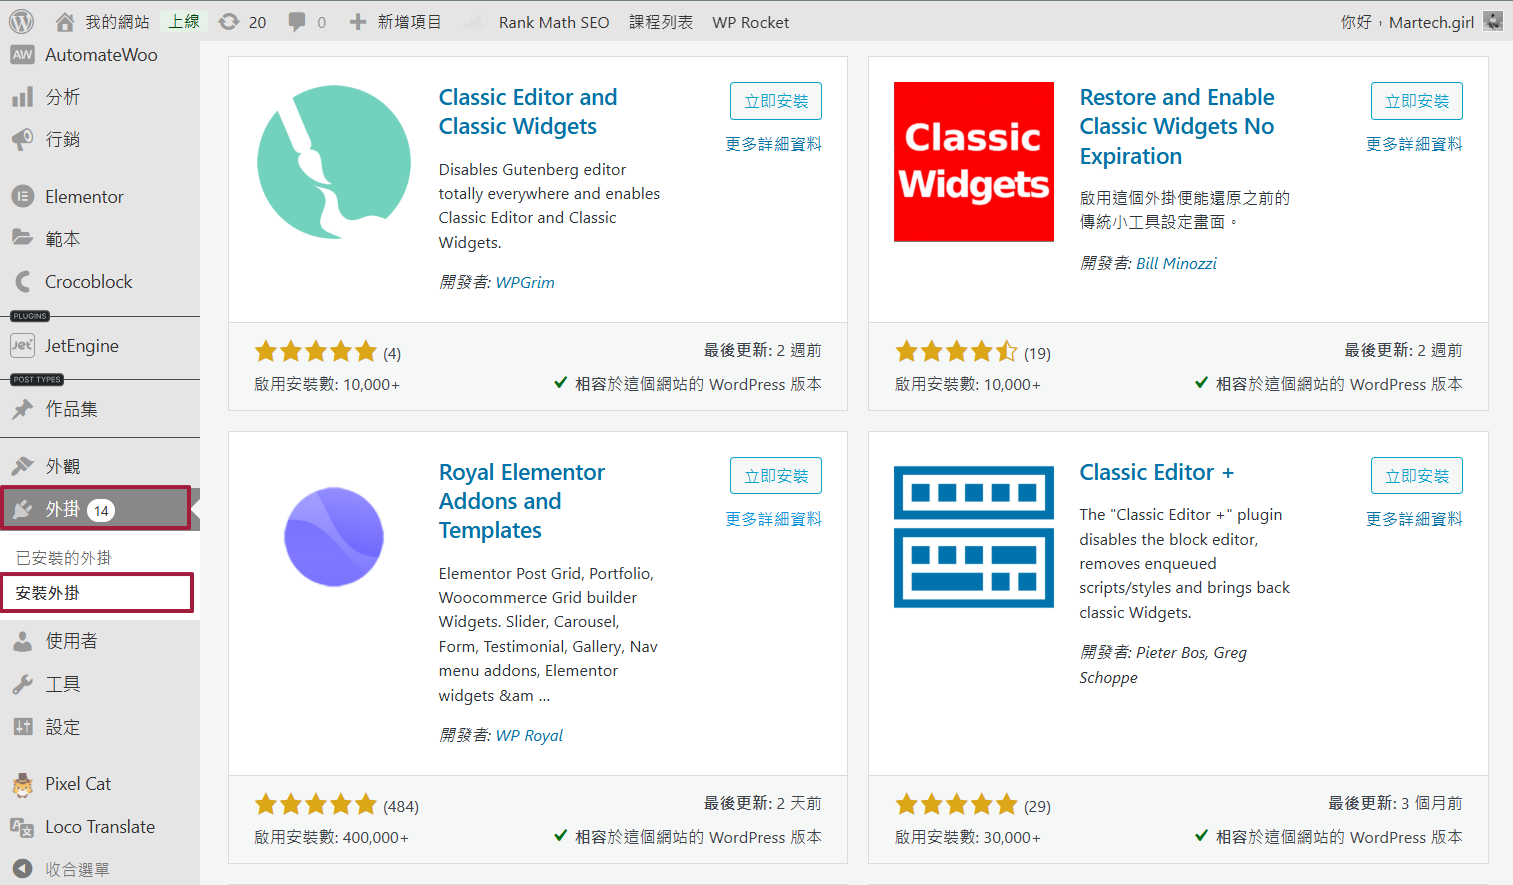Install Classic Editor and Classic Widgets plugin
This screenshot has height=885, width=1513.
click(x=776, y=101)
